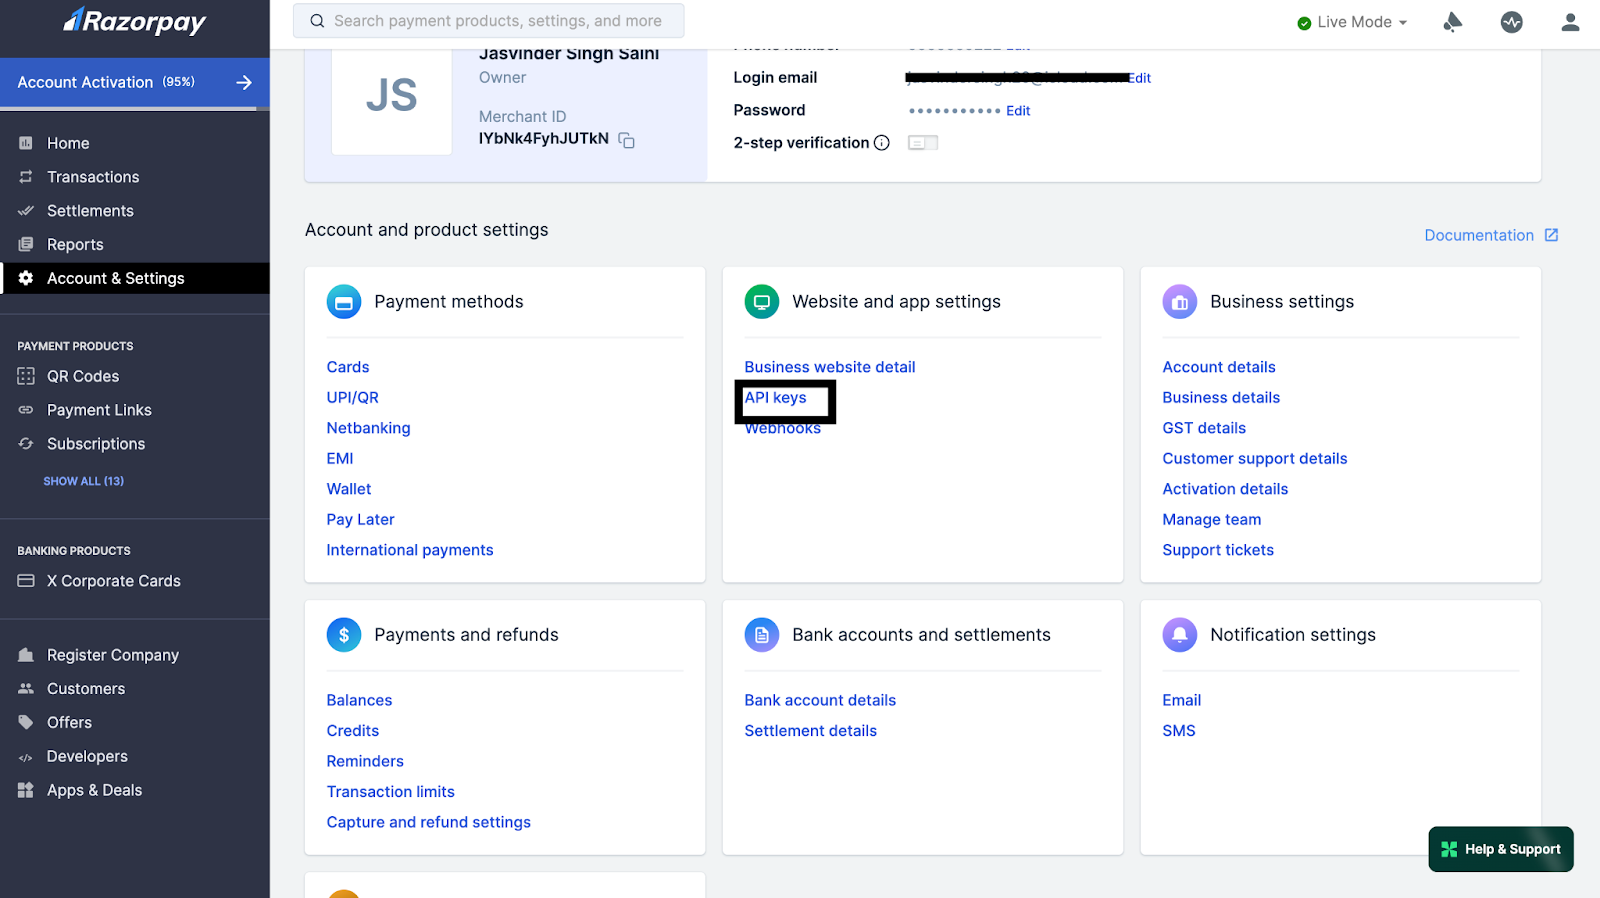Click the Payment methods card icon
1600x898 pixels.
[x=344, y=302]
